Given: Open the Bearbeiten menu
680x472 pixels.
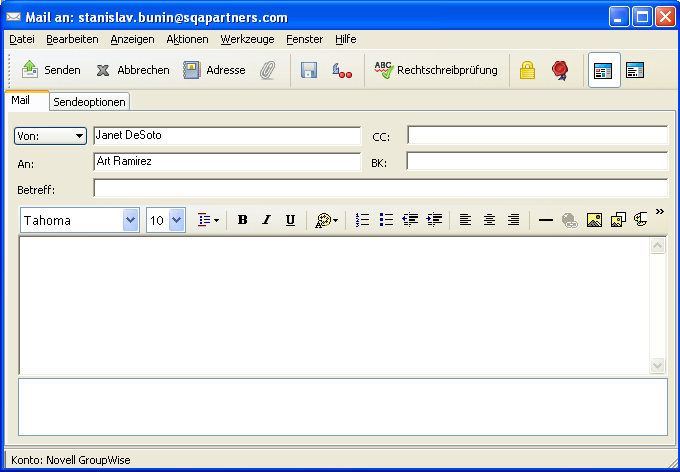Looking at the screenshot, I should click(x=72, y=39).
